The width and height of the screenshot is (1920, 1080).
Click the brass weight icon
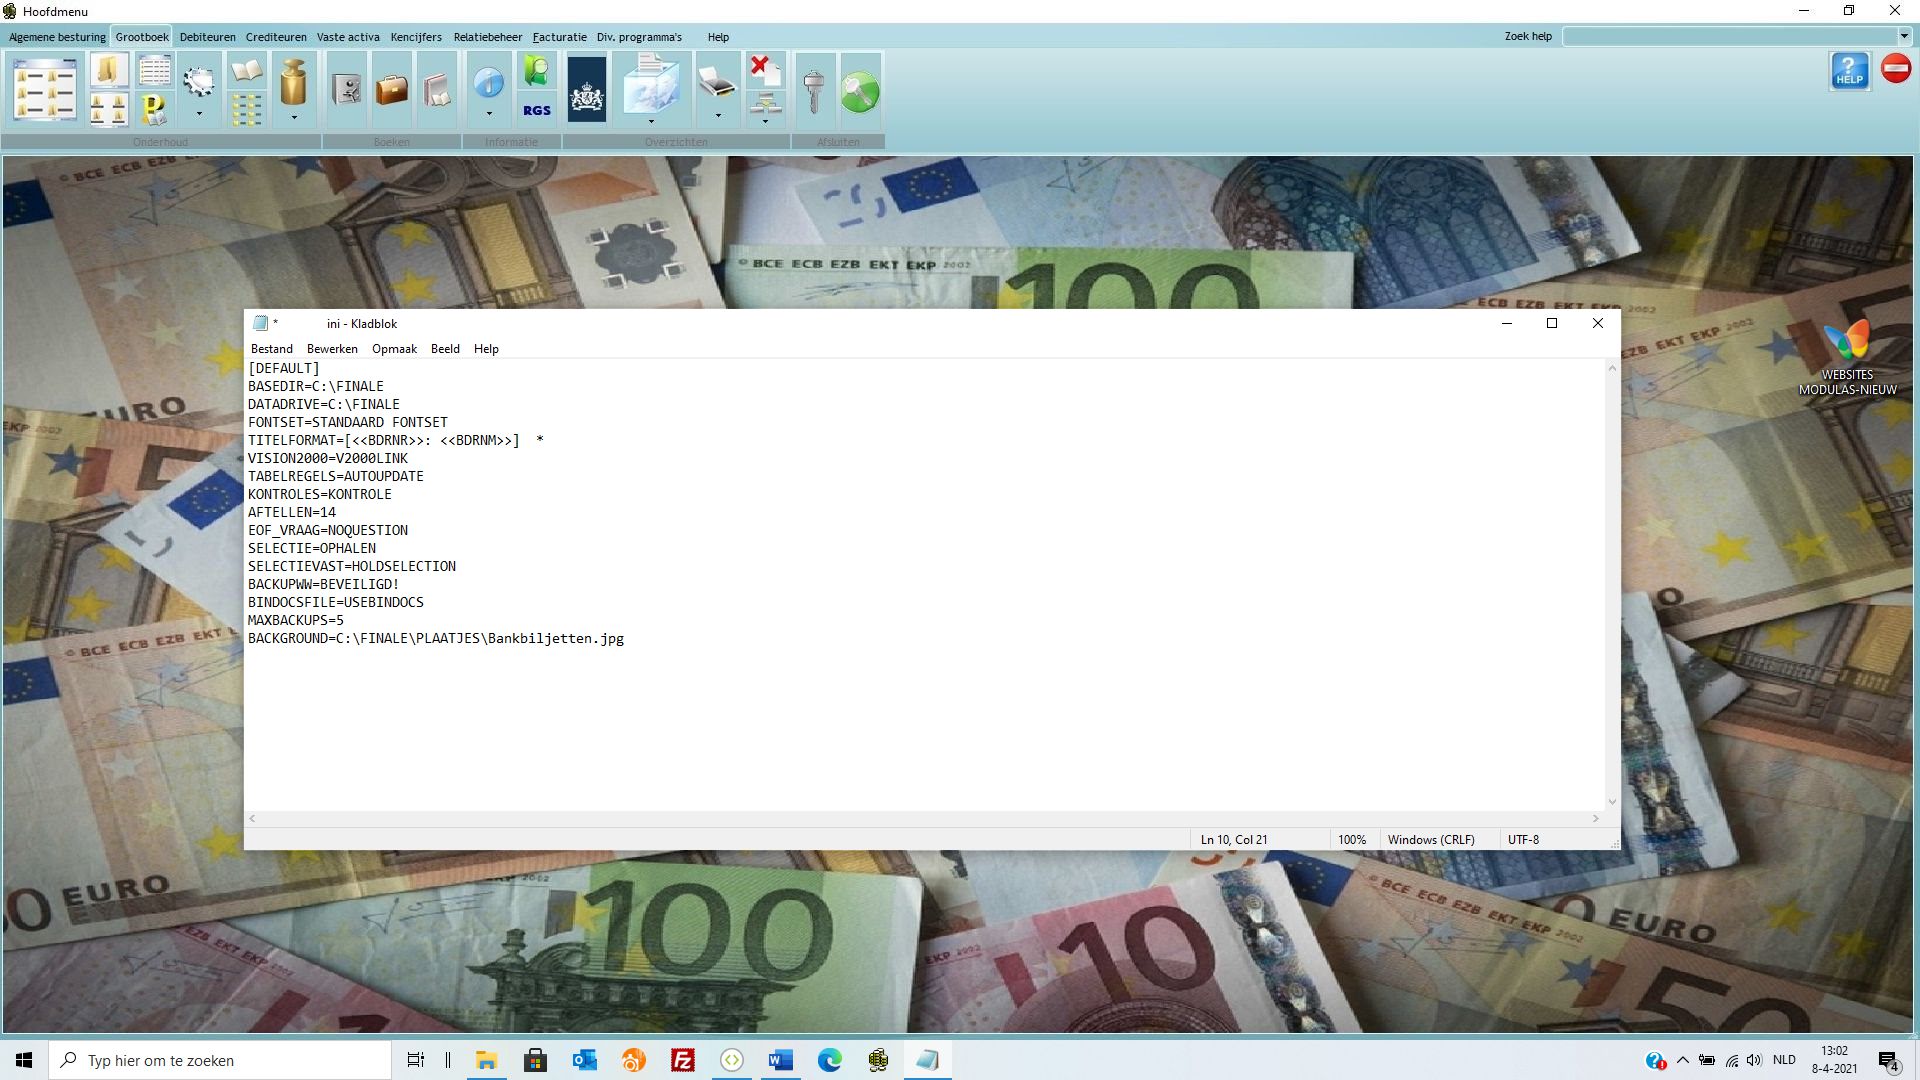pos(293,82)
